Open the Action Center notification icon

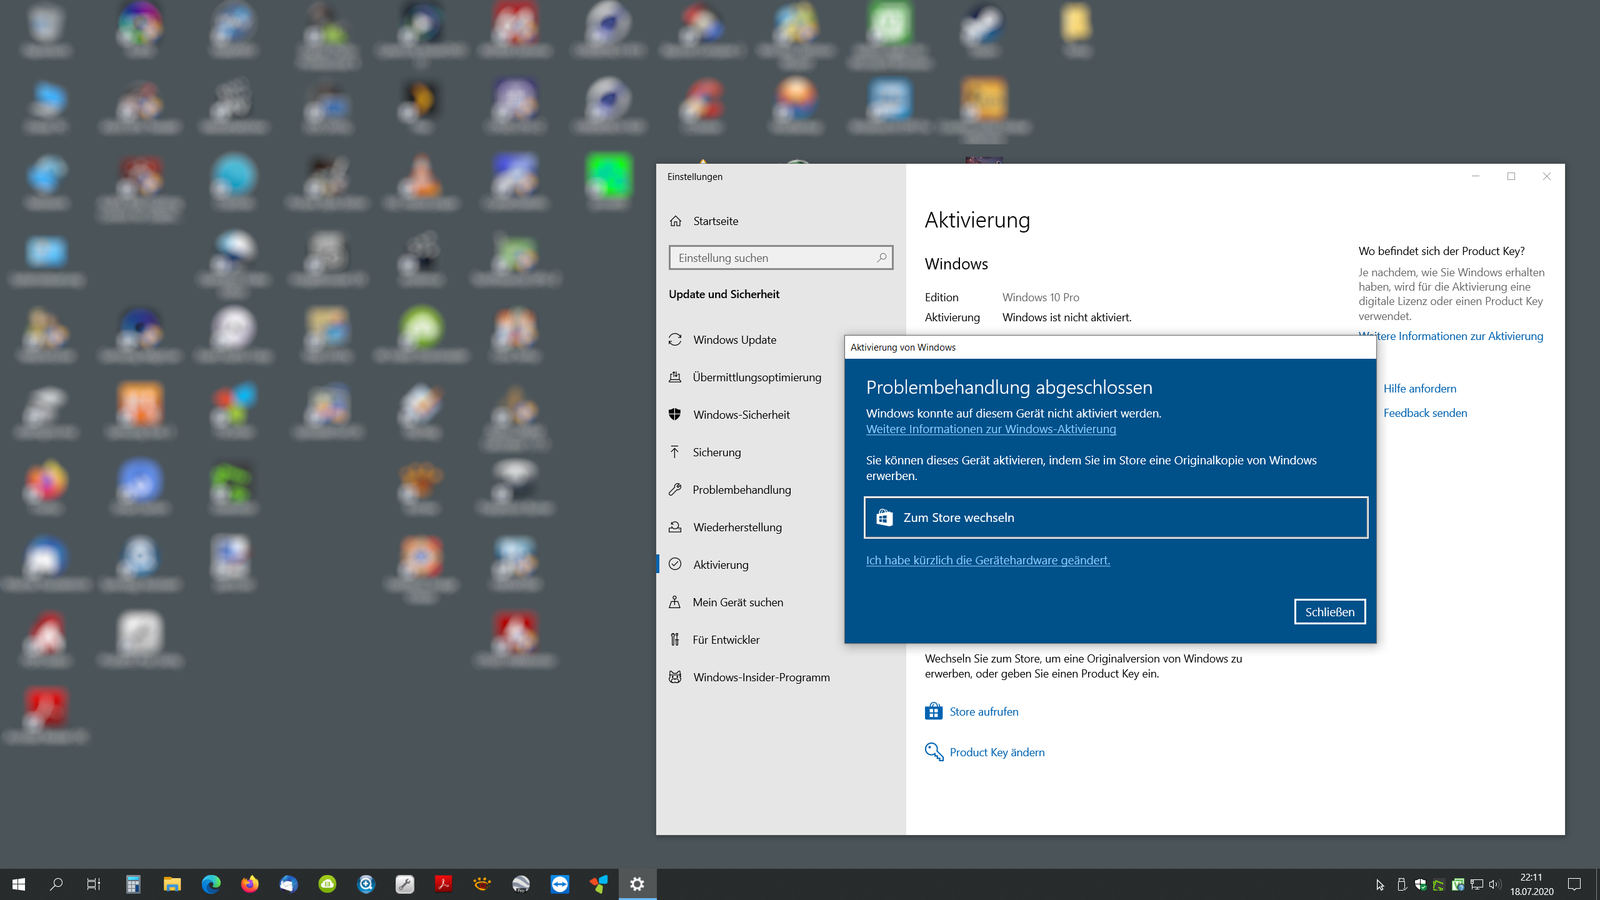tap(1574, 884)
